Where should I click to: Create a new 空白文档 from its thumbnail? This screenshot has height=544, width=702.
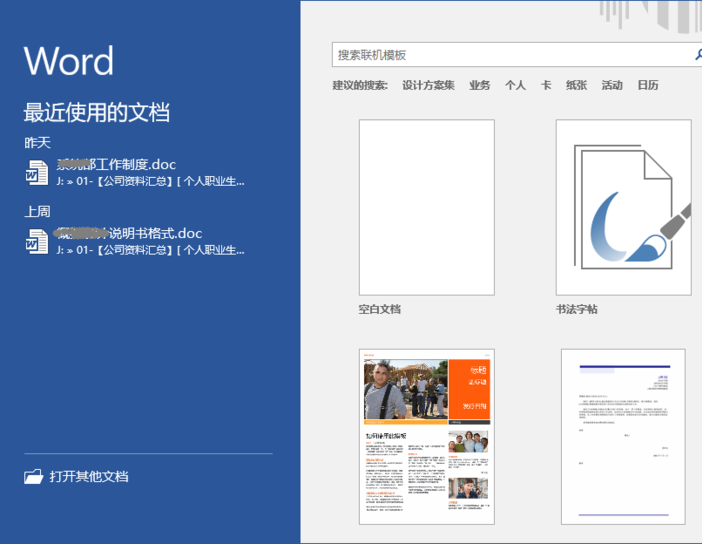[426, 207]
